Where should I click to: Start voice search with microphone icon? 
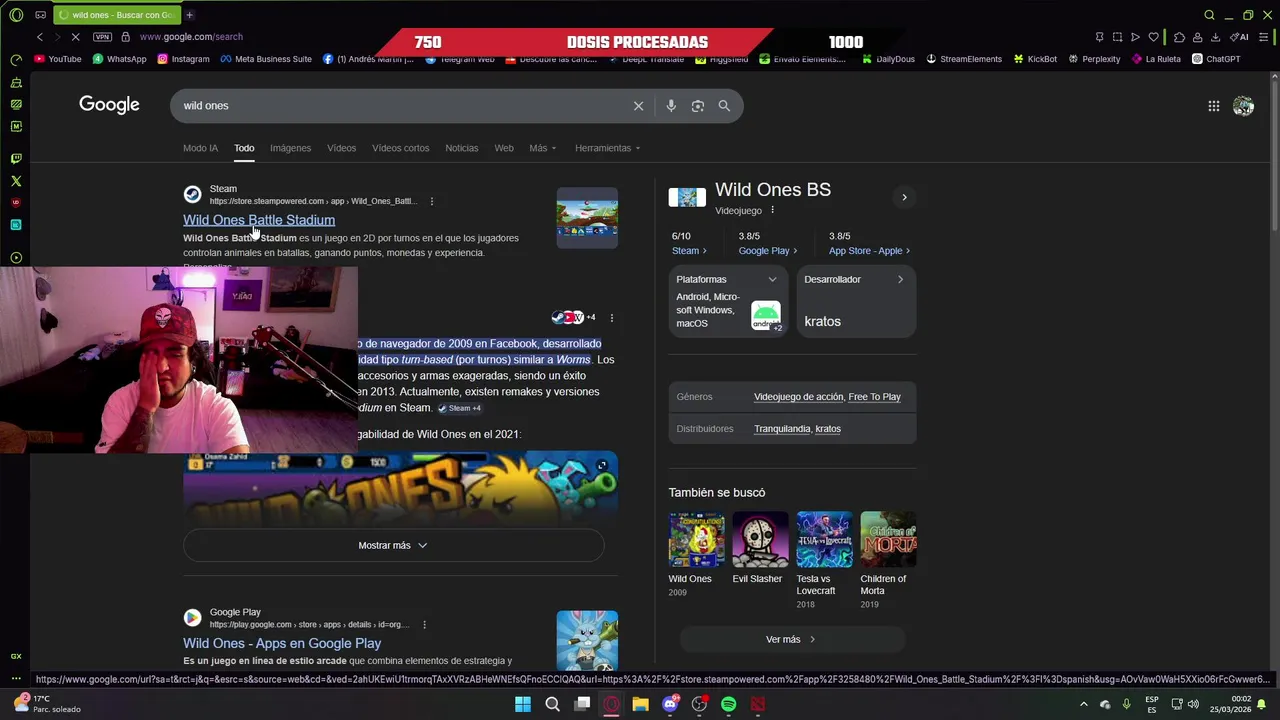(671, 106)
